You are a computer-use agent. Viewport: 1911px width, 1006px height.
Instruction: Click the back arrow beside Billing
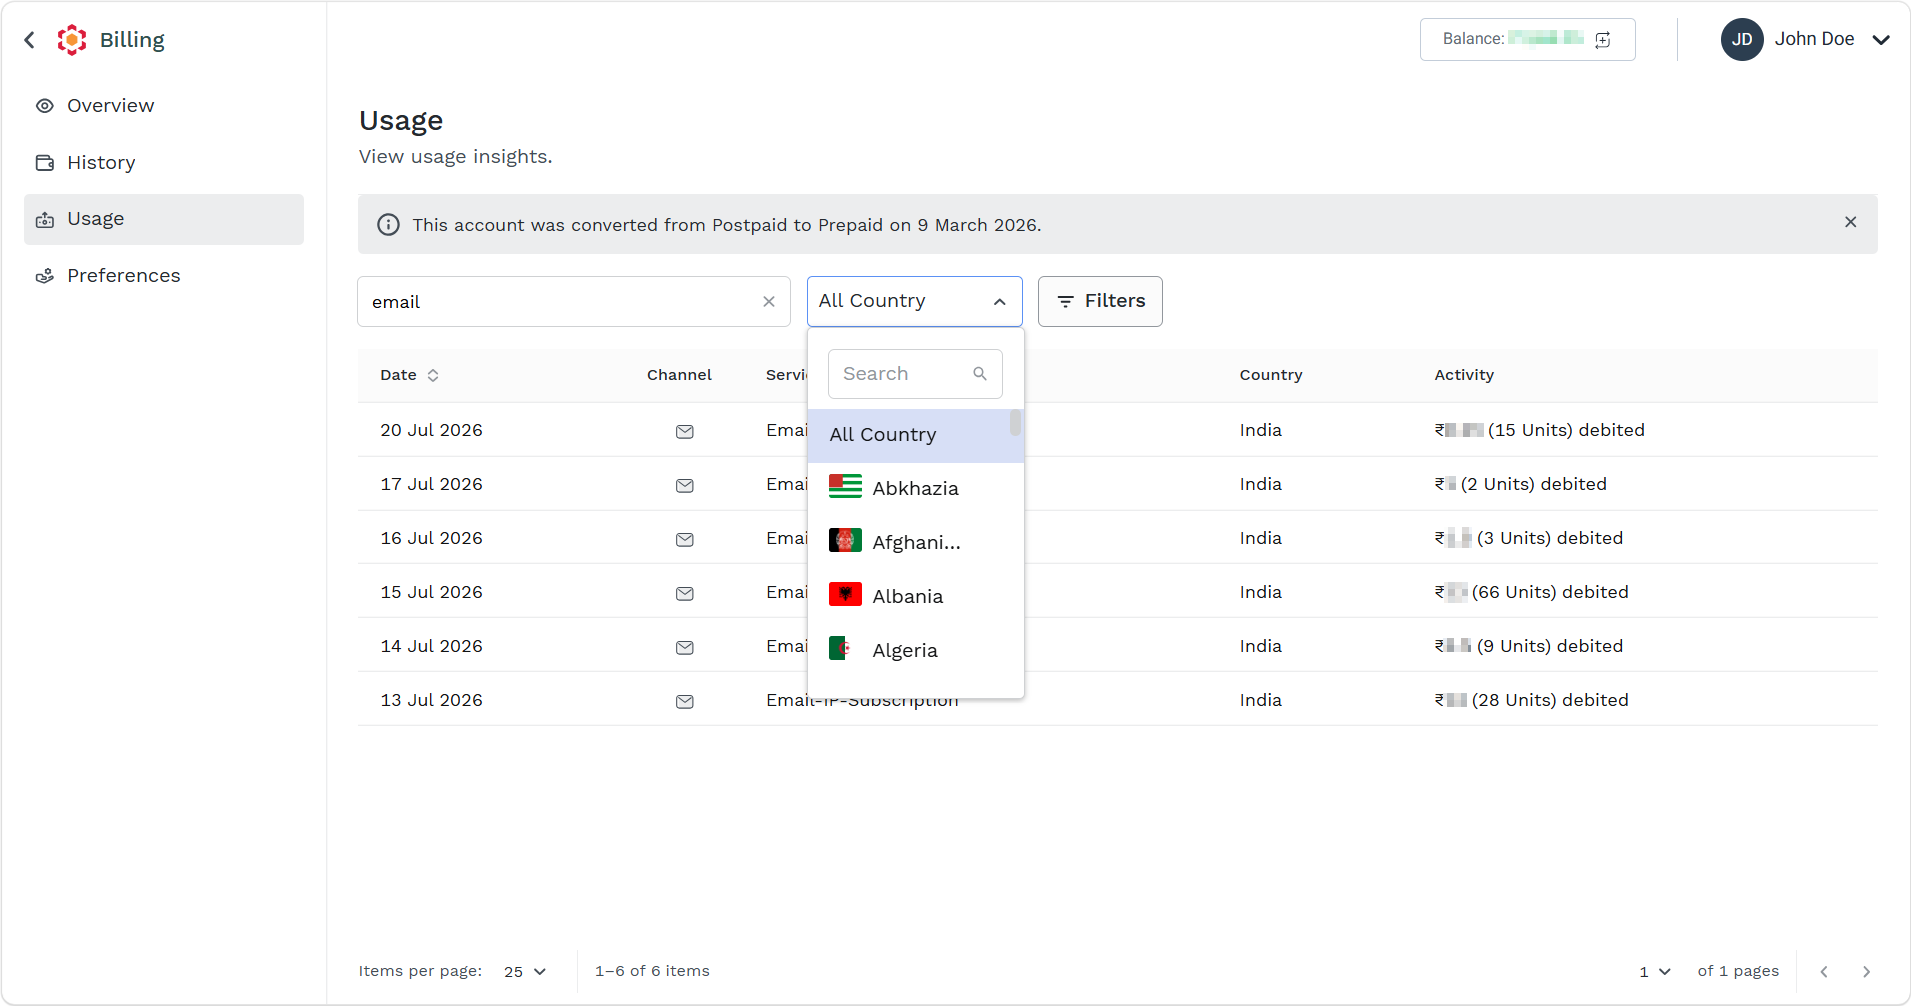[x=30, y=40]
